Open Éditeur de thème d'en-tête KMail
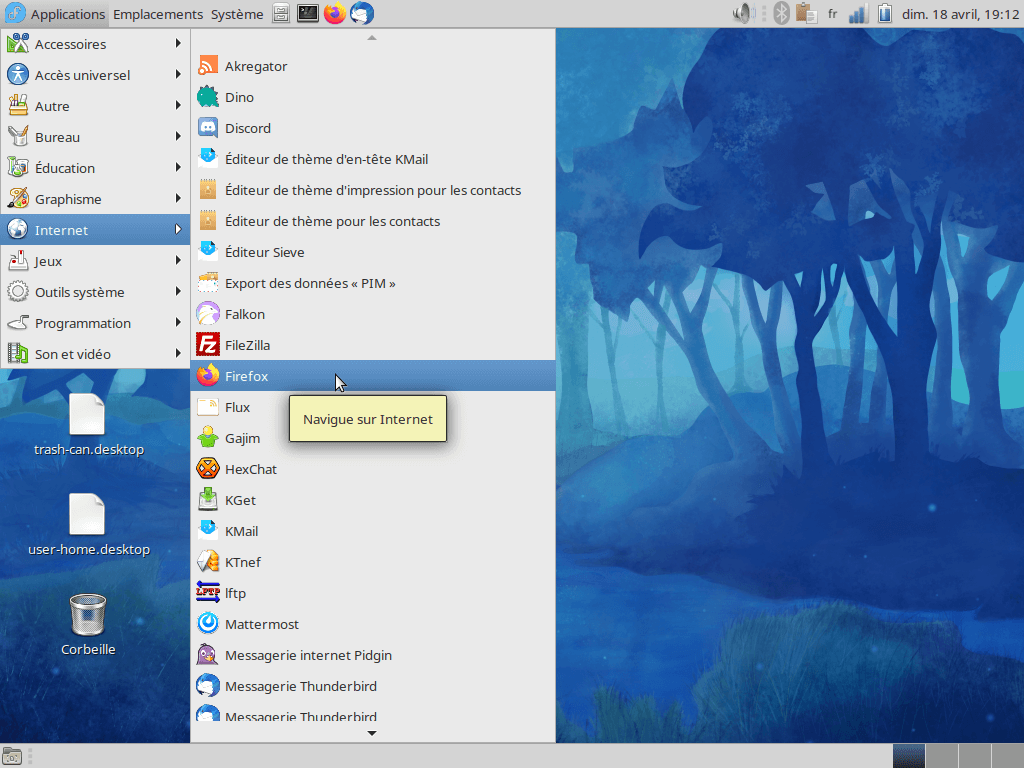Image resolution: width=1024 pixels, height=768 pixels. [373, 159]
